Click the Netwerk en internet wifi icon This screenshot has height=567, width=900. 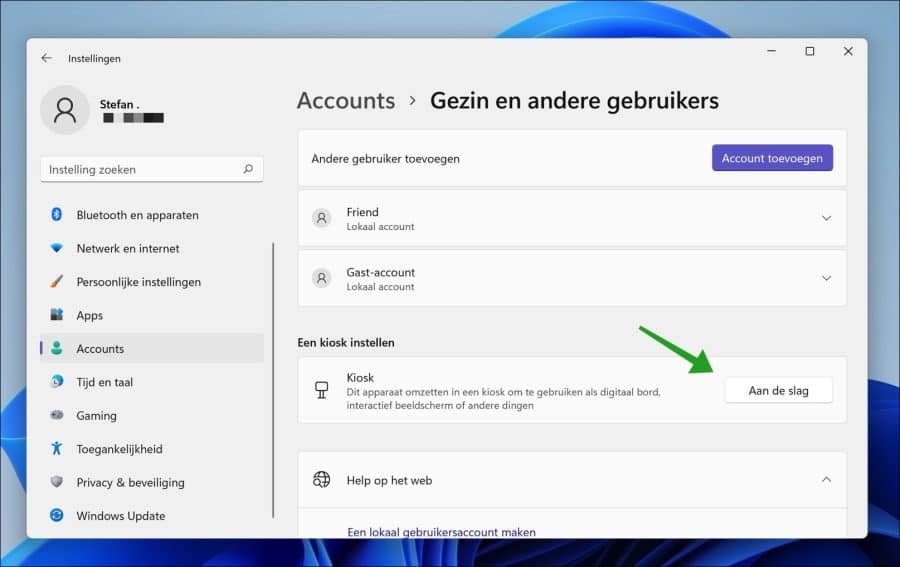click(x=56, y=248)
